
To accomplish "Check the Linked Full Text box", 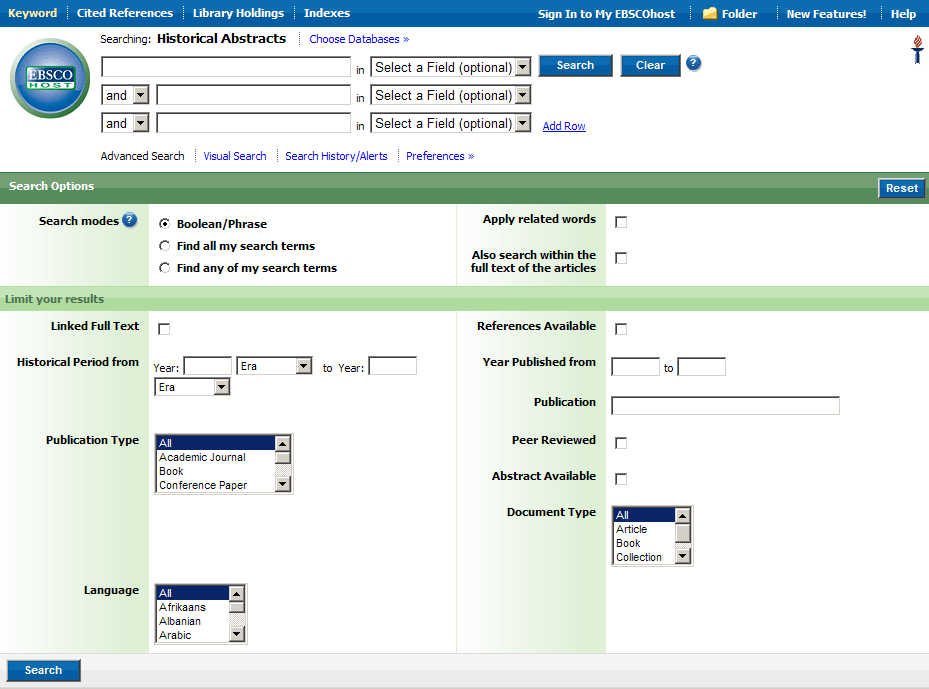I will point(164,329).
